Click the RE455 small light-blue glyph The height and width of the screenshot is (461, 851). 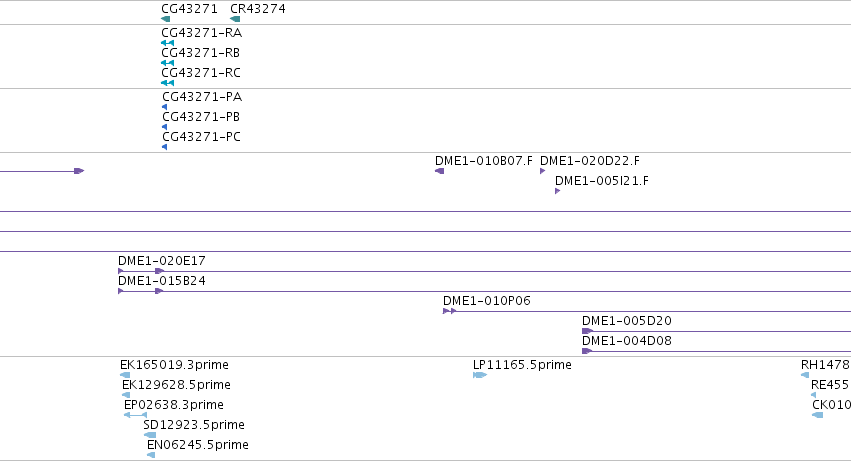(x=813, y=395)
